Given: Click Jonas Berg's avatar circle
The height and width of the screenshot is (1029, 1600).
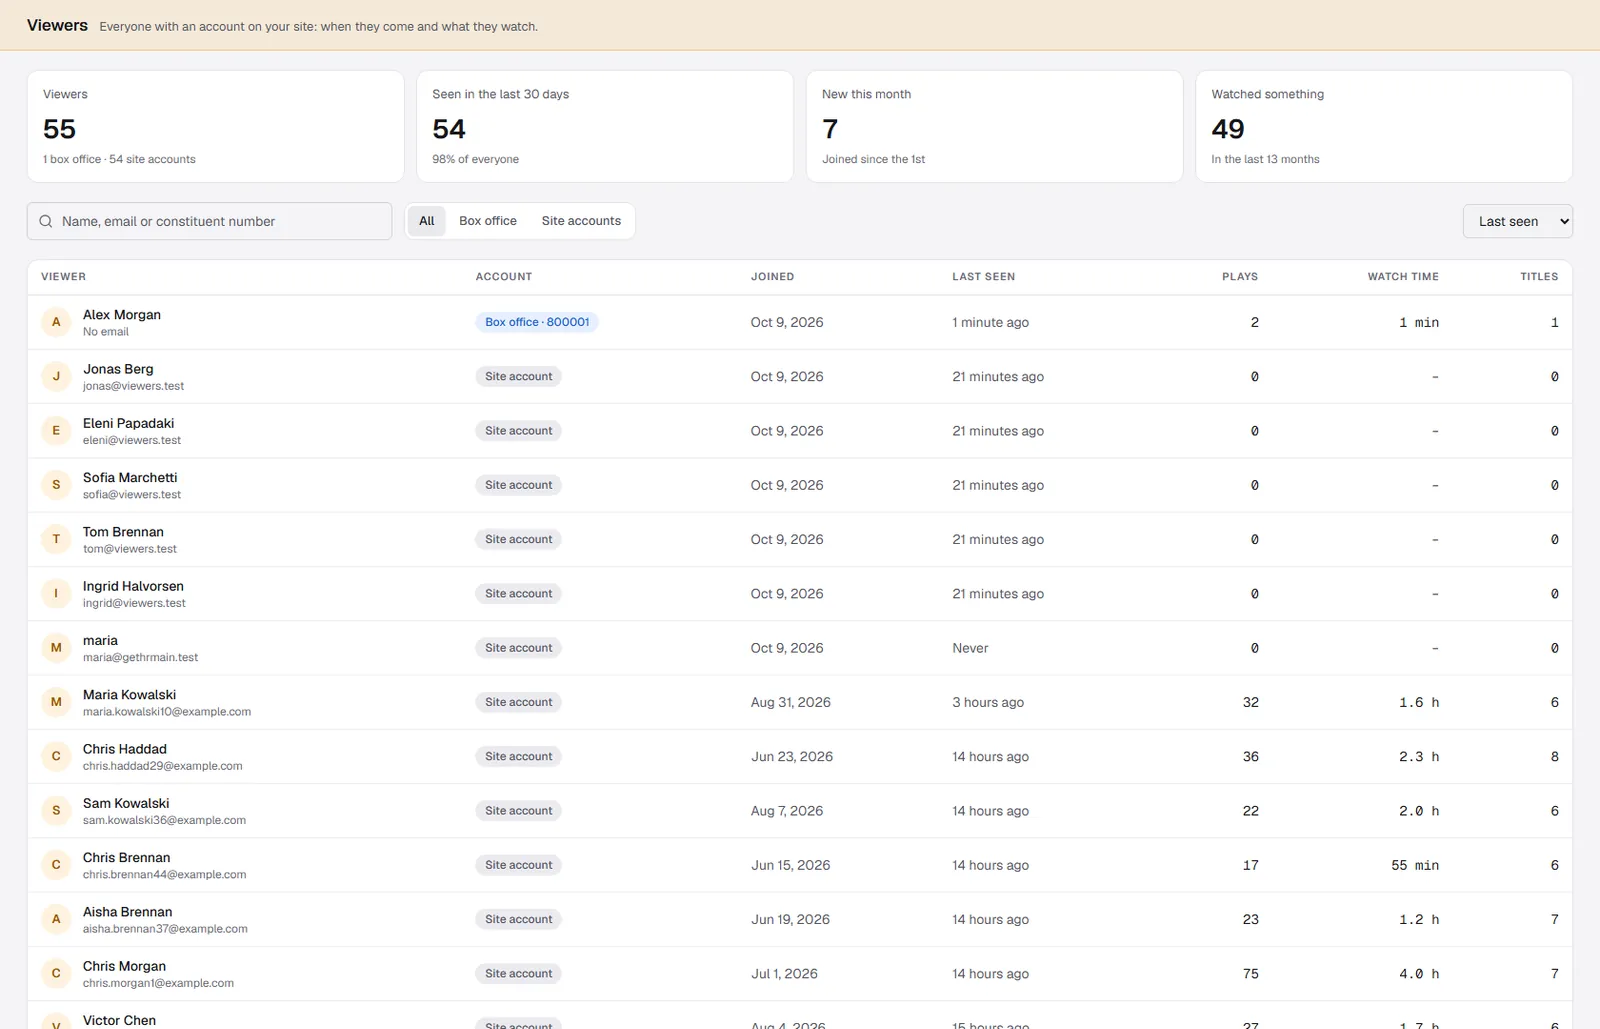Looking at the screenshot, I should [x=56, y=376].
